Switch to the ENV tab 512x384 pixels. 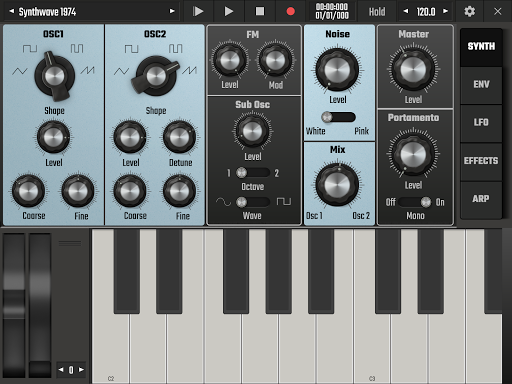pos(481,84)
